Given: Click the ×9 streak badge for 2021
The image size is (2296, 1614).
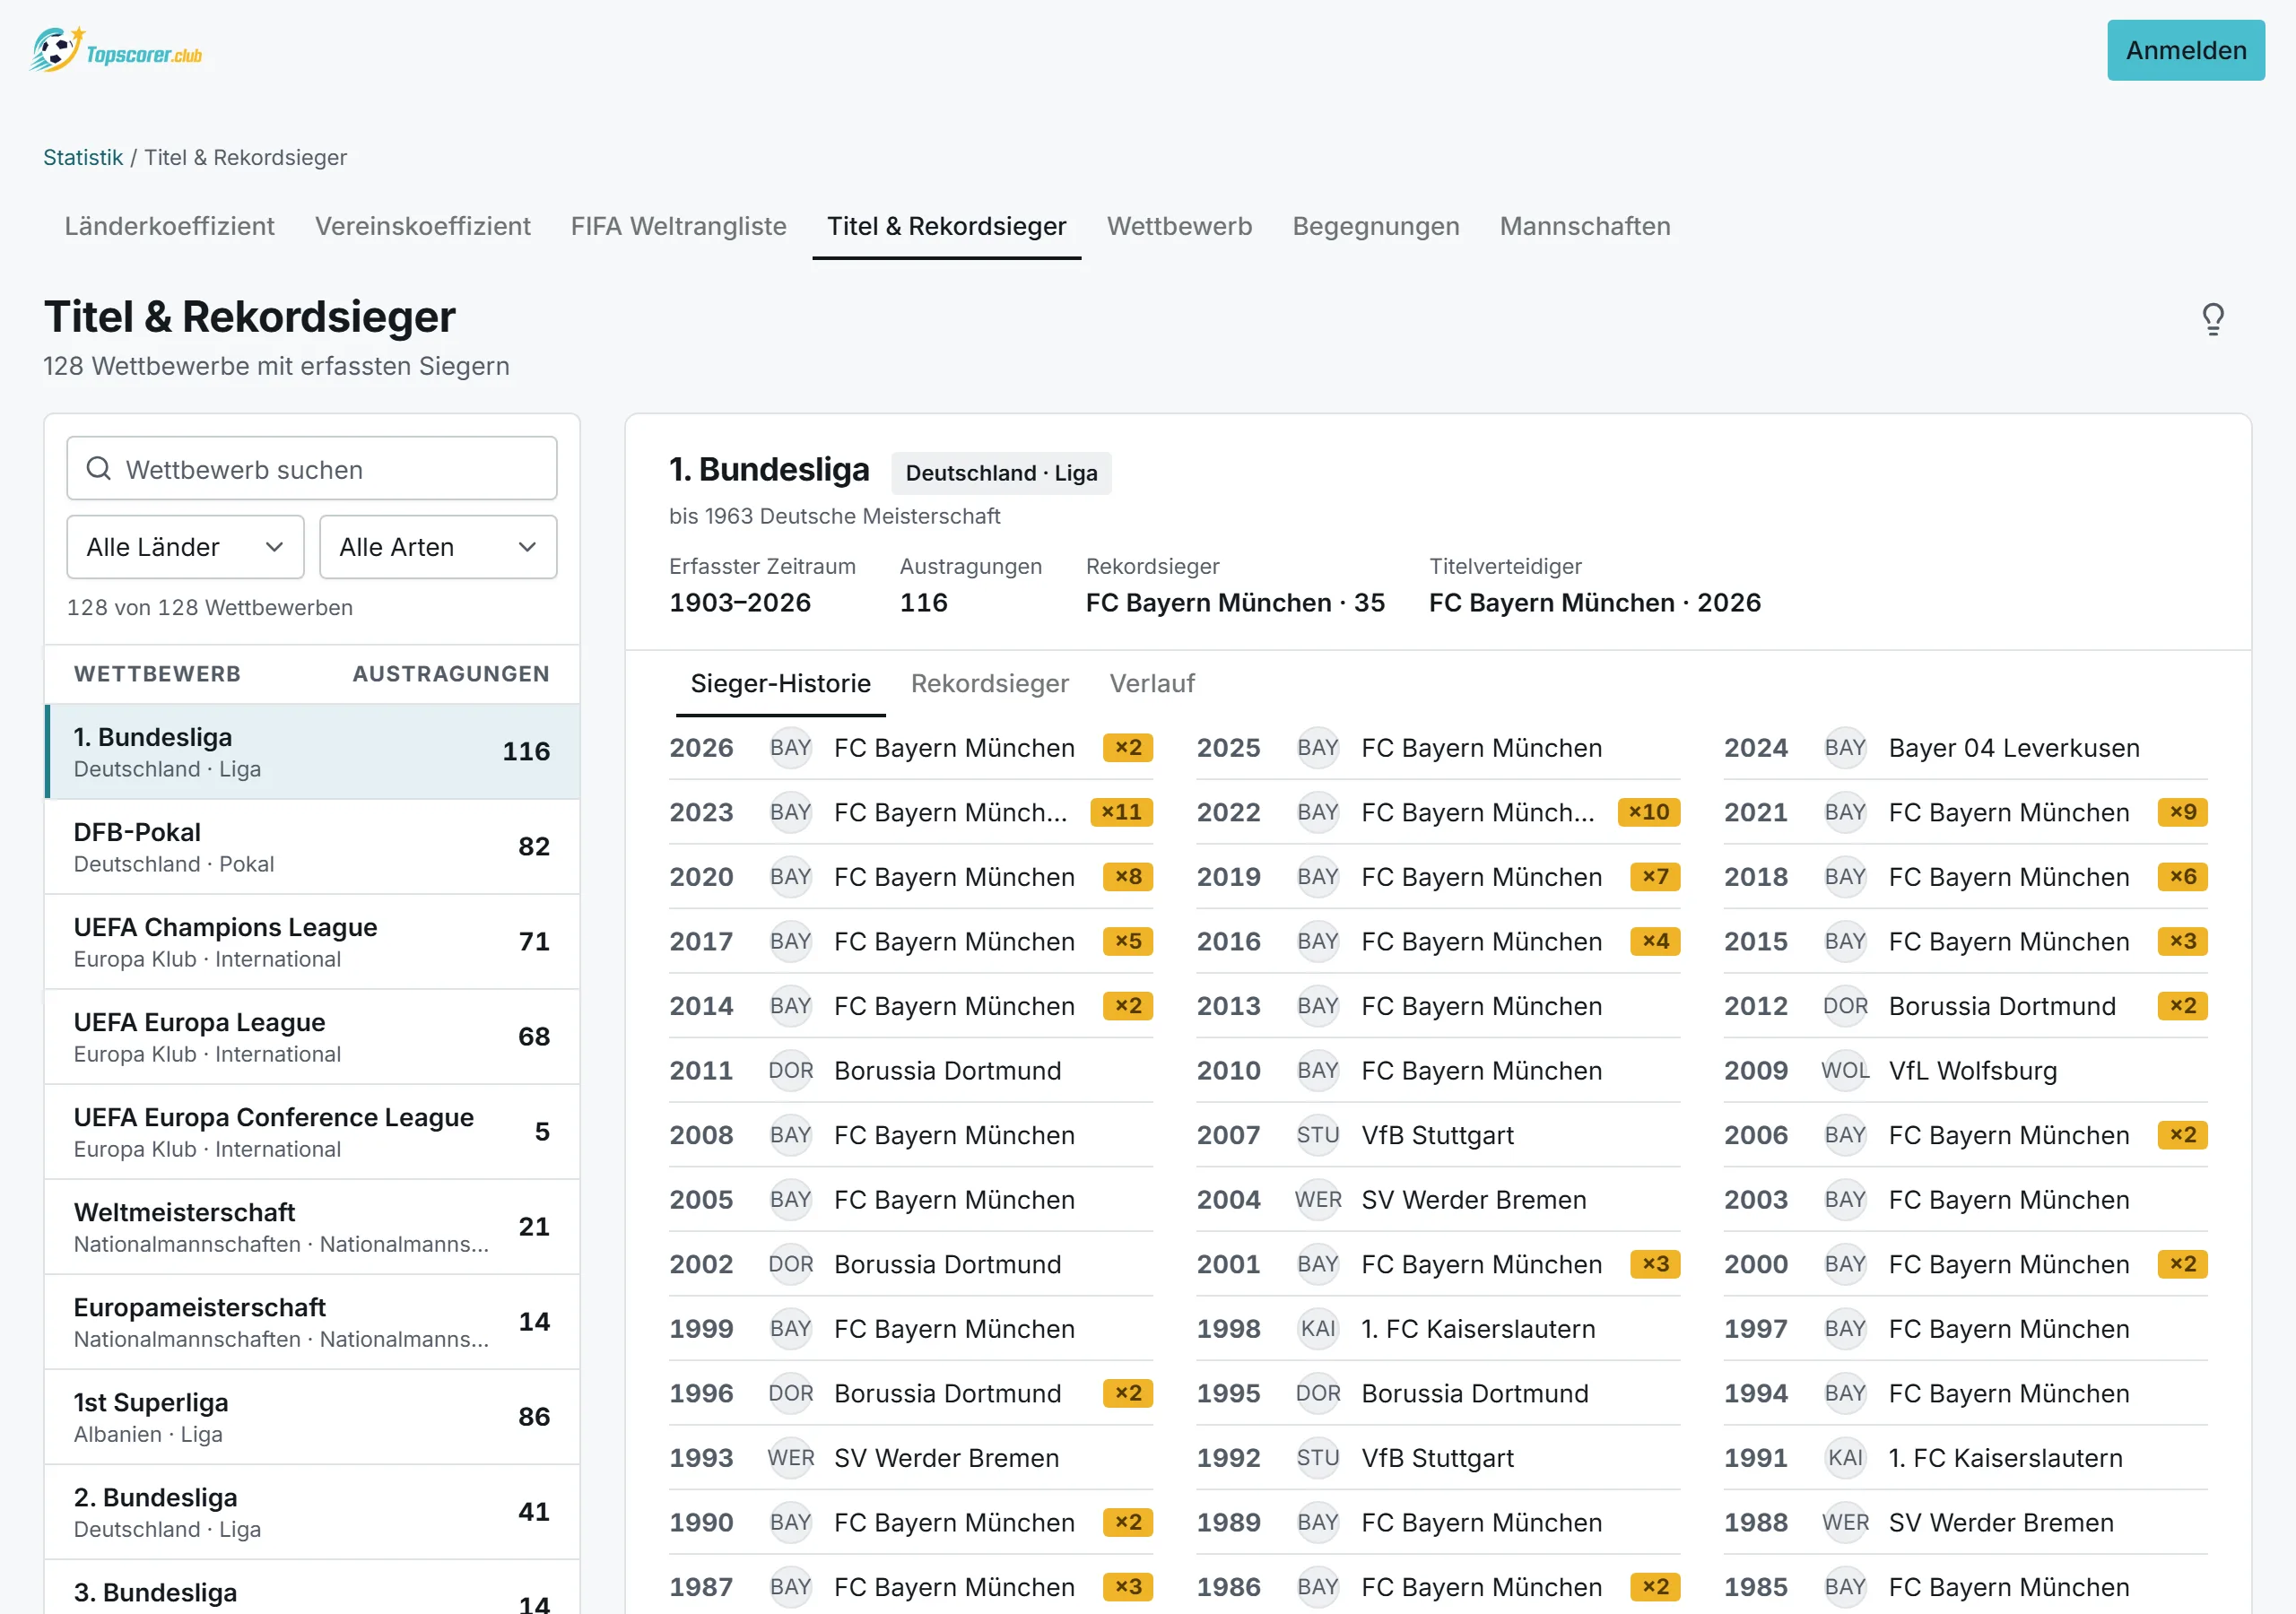Looking at the screenshot, I should click(x=2182, y=812).
